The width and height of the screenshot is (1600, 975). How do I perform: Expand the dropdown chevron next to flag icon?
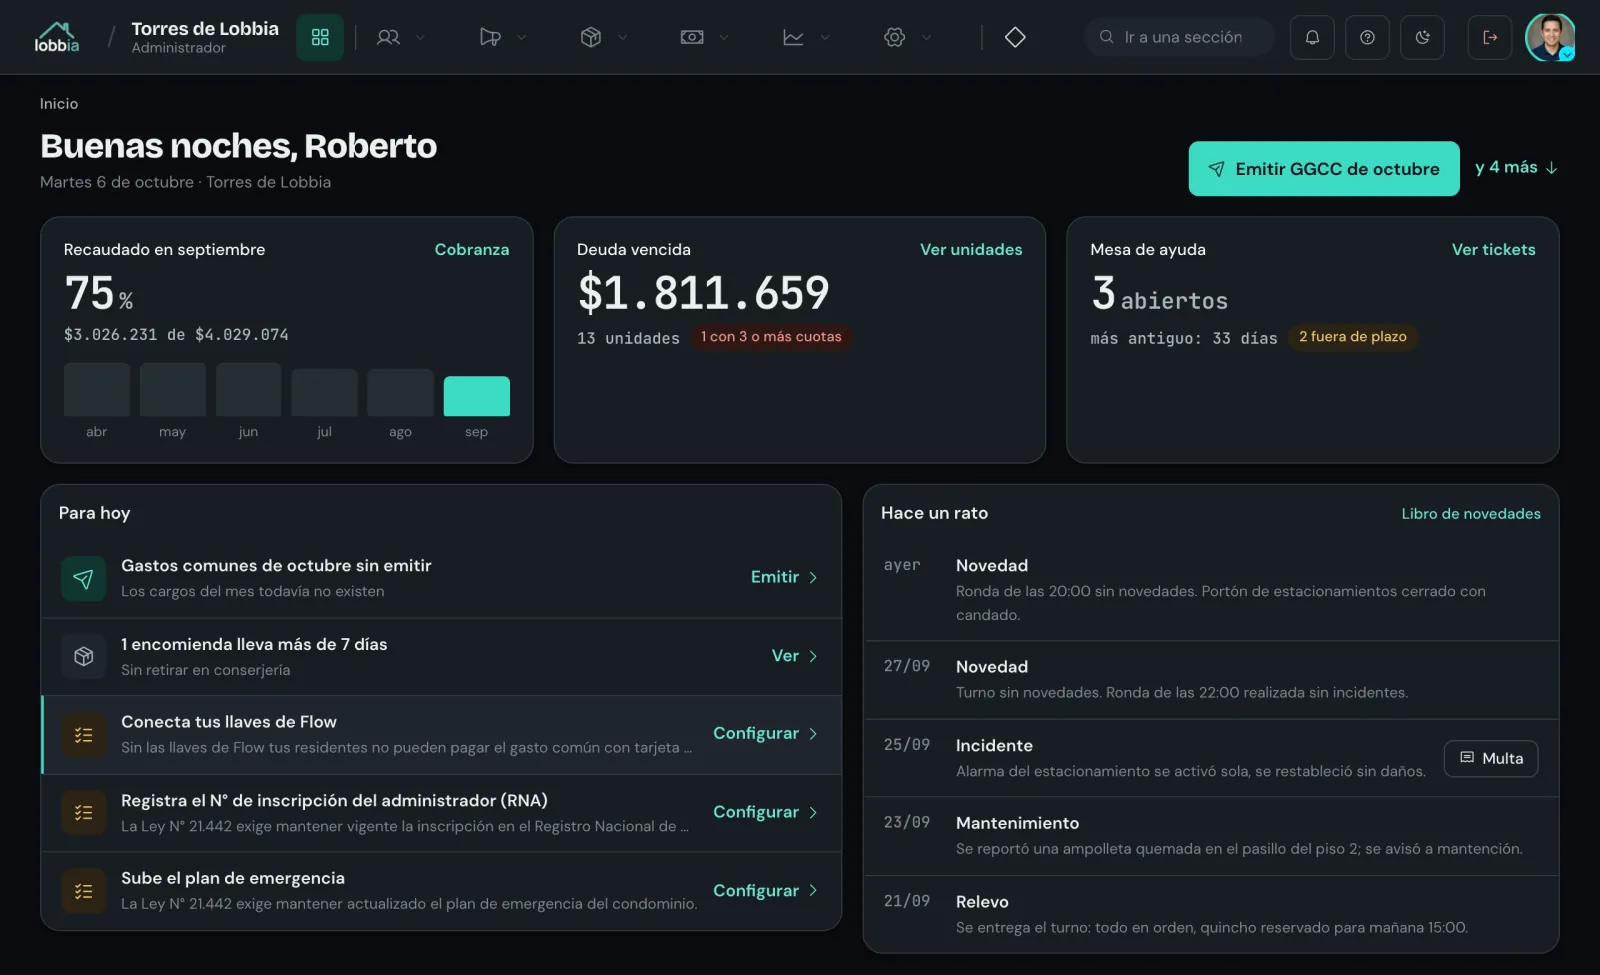tap(521, 37)
